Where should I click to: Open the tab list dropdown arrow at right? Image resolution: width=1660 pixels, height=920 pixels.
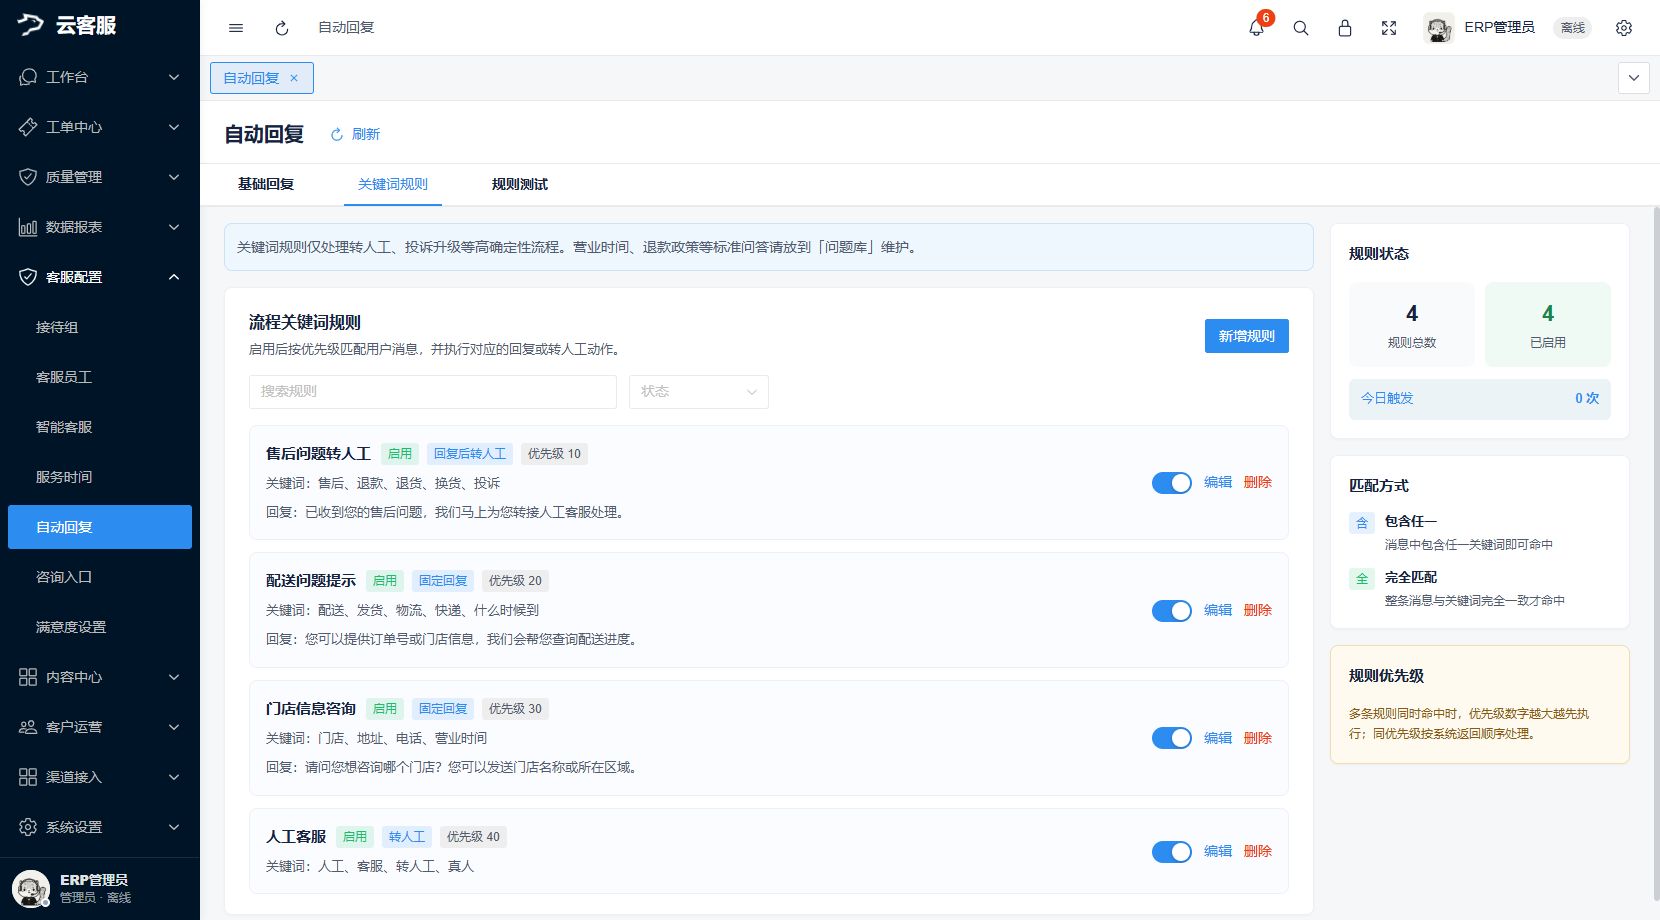[x=1634, y=78]
